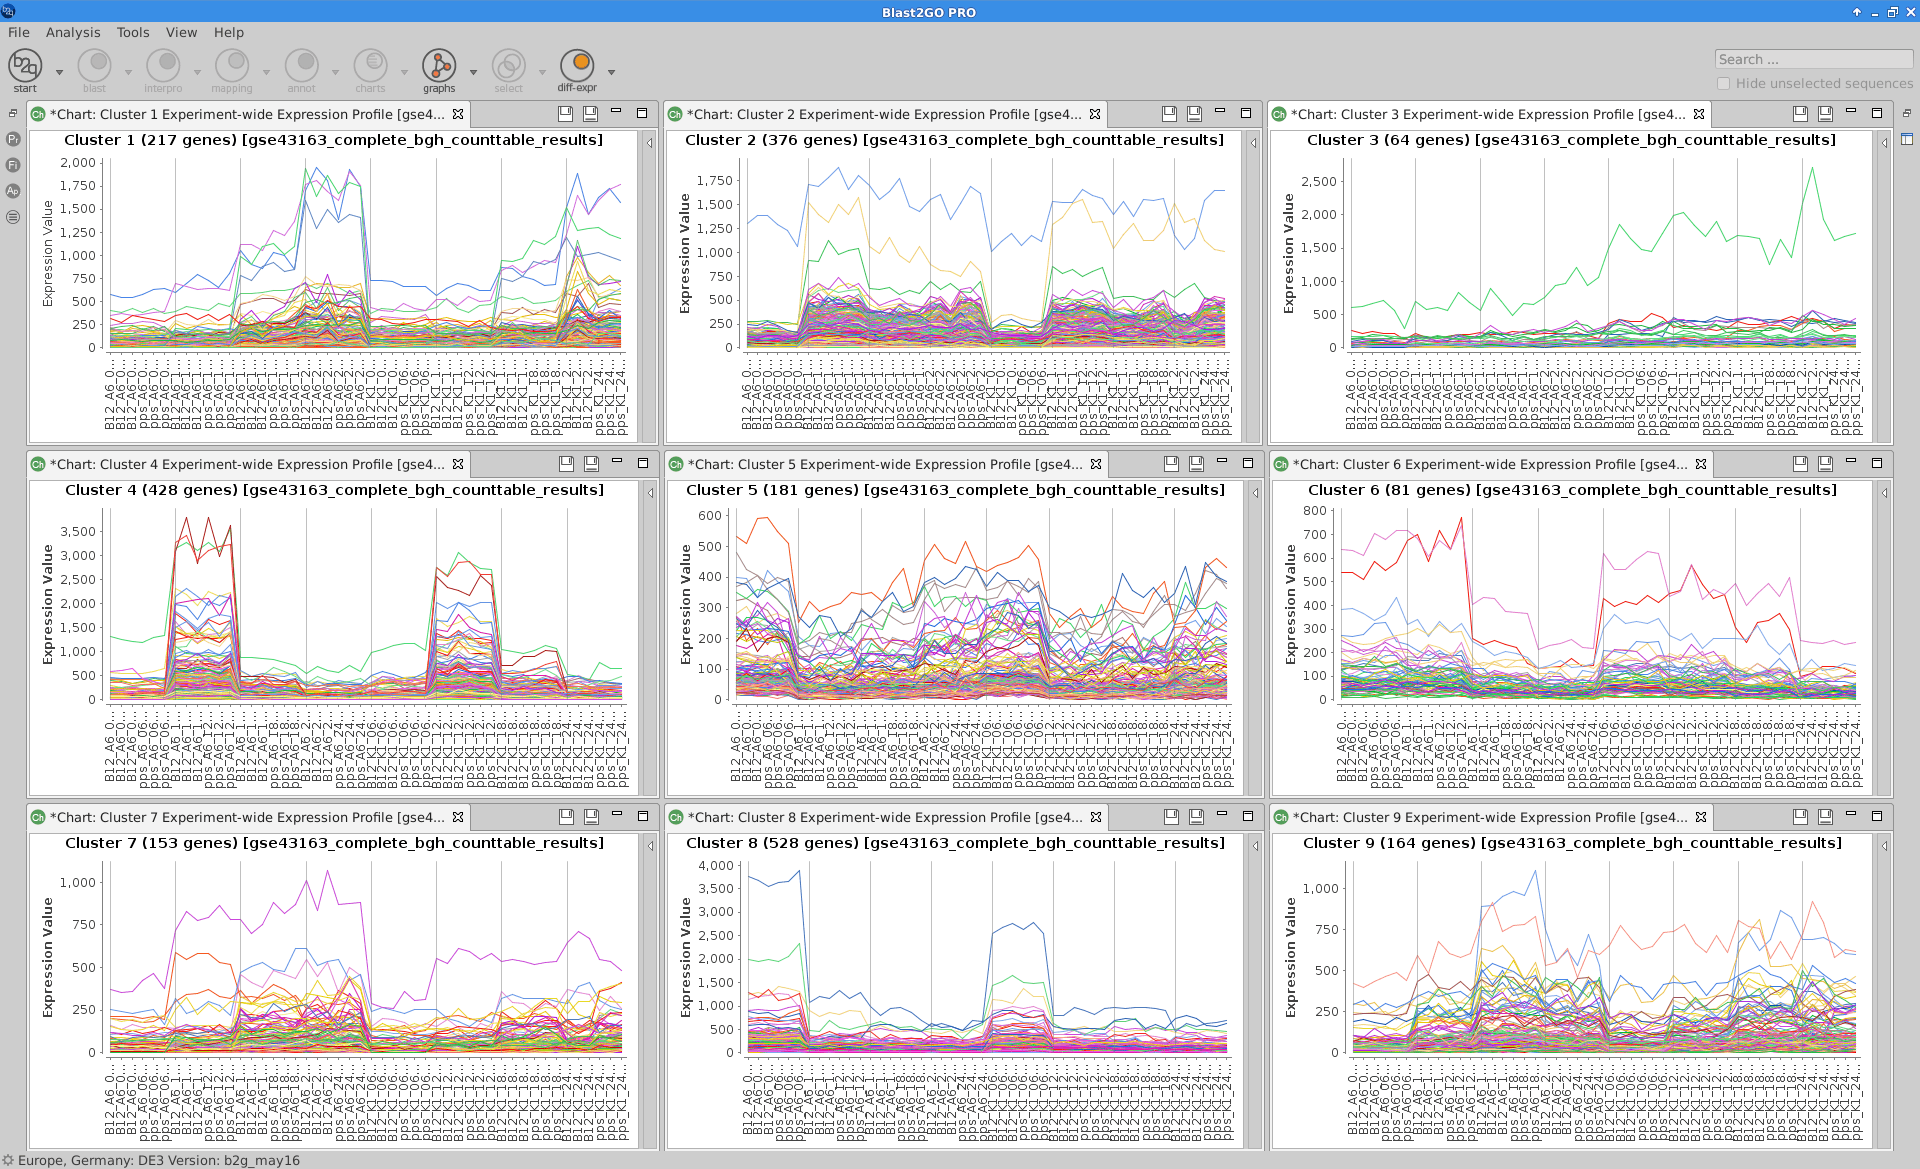This screenshot has height=1169, width=1920.
Task: Click the 'Europe, Germany: DE3 Version: b2g_may16' status text
Action: pos(159,1160)
